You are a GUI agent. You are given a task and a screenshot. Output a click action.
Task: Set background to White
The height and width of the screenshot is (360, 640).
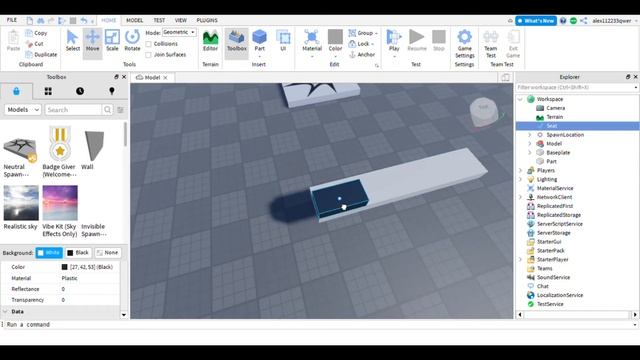pos(49,253)
